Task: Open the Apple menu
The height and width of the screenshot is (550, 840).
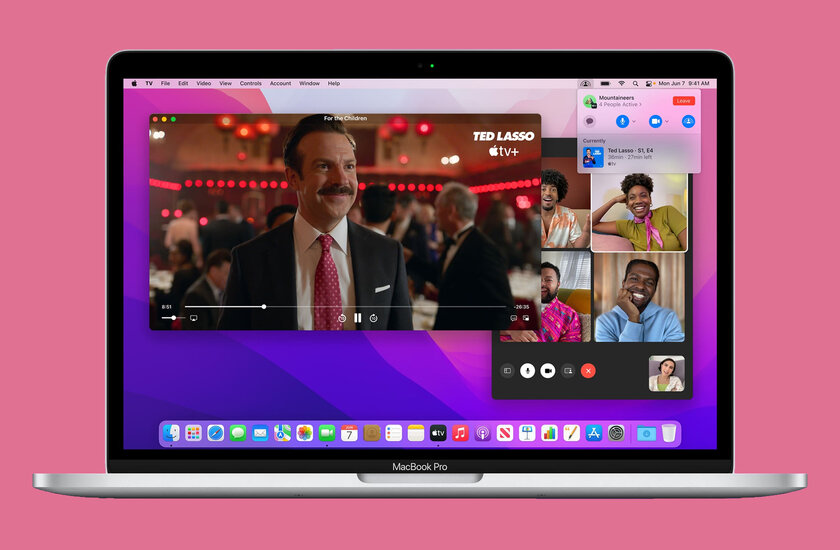Action: (134, 84)
